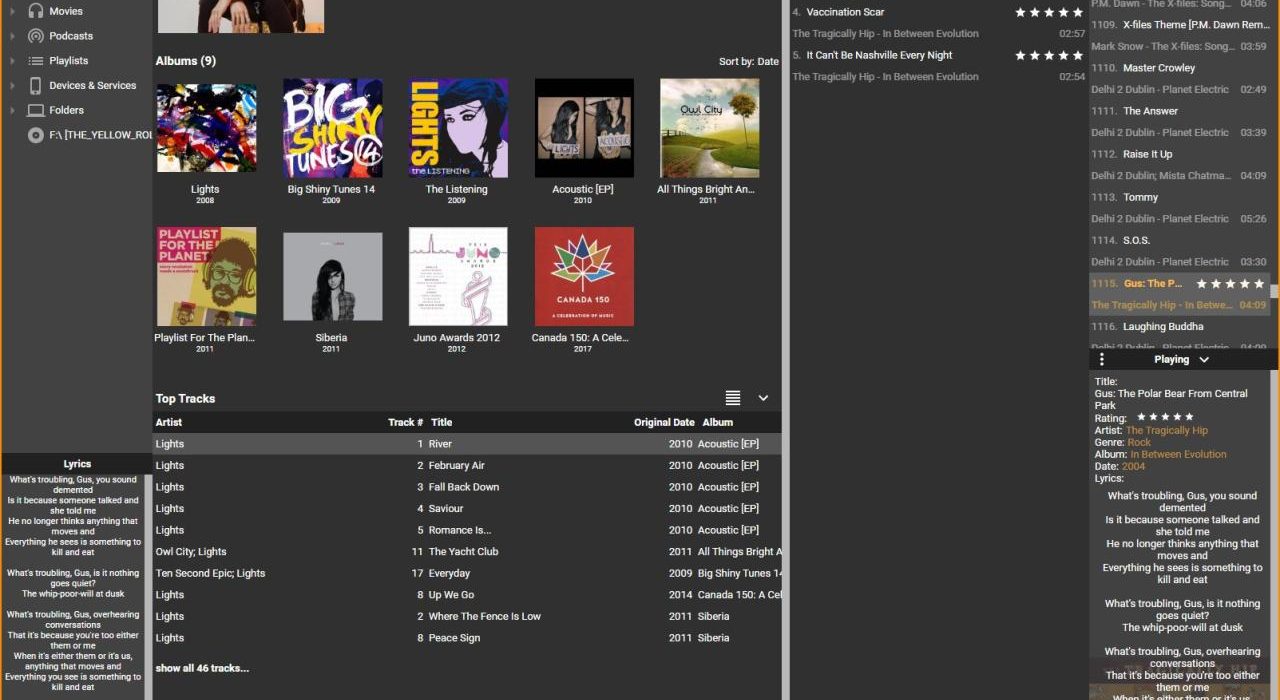Set star rating for Vaccination Scar
This screenshot has width=1280, height=700.
click(x=1049, y=12)
